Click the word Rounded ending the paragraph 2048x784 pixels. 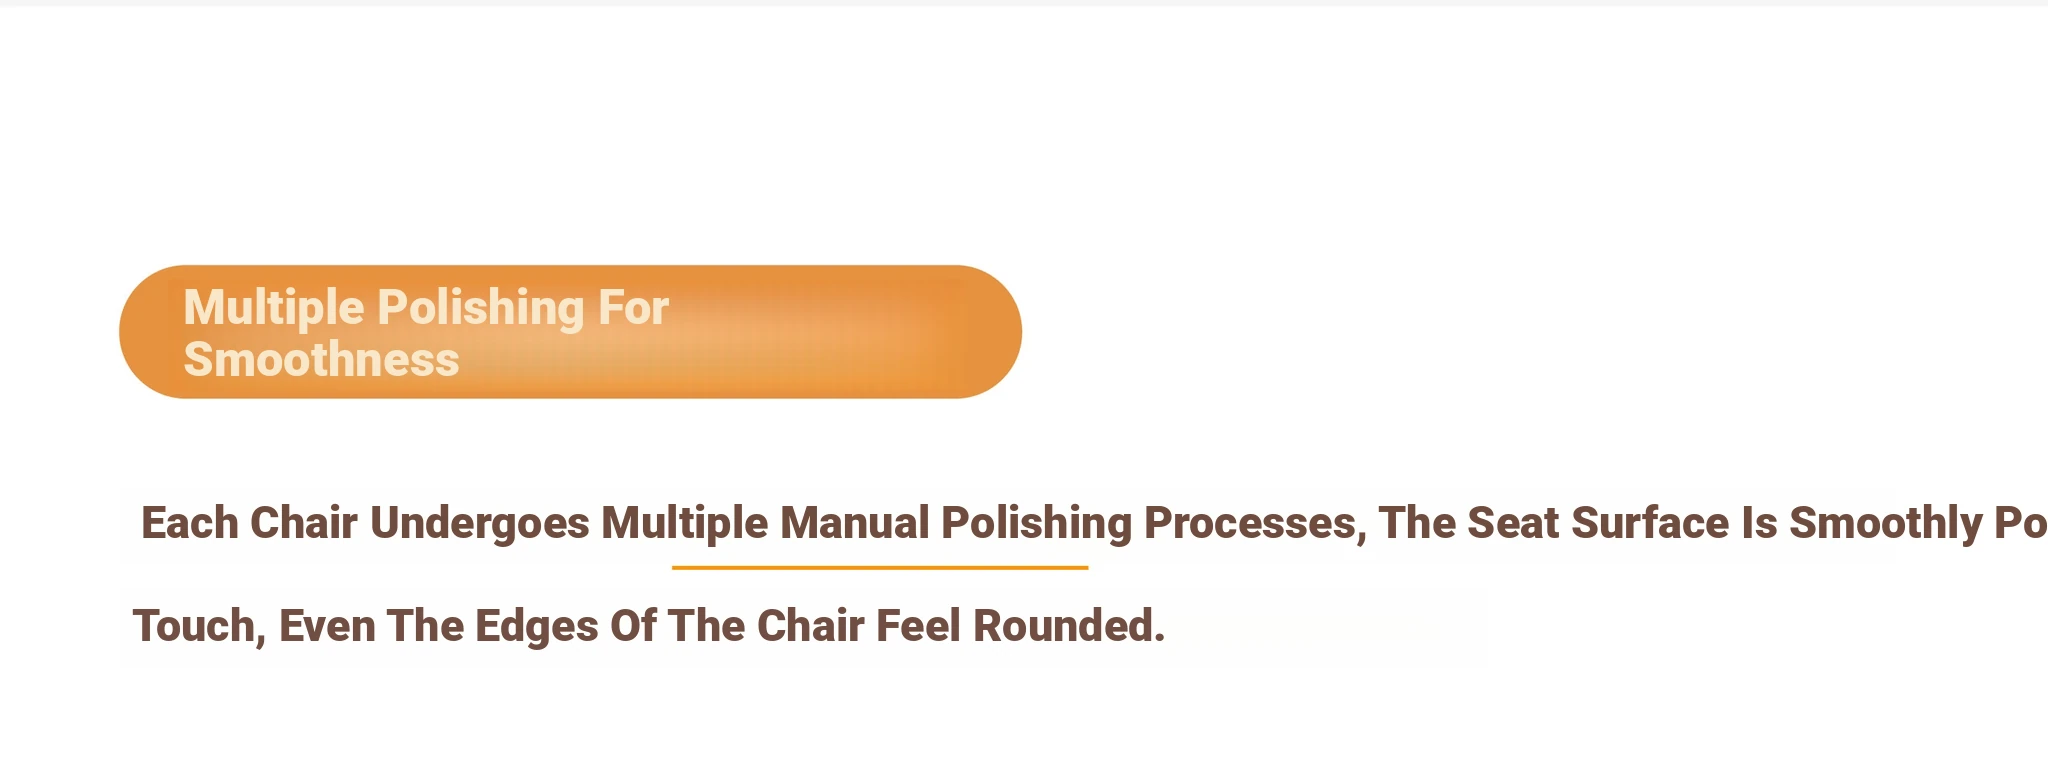1069,627
